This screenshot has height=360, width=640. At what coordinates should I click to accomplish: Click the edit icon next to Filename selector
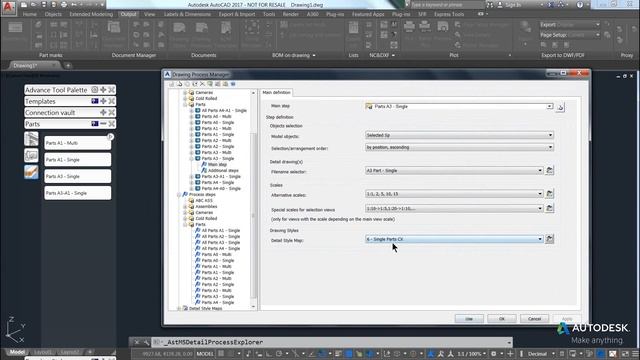[x=549, y=170]
